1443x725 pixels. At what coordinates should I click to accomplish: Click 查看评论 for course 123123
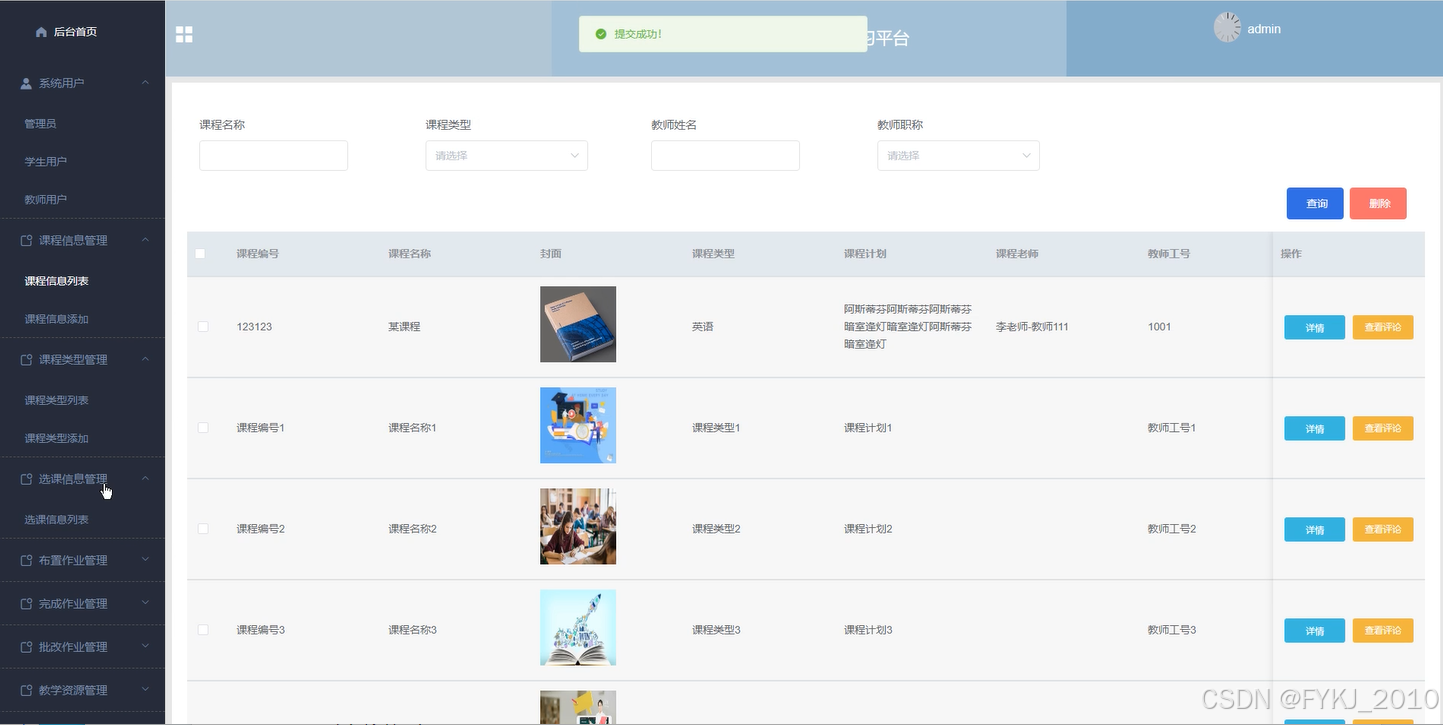(x=1382, y=327)
